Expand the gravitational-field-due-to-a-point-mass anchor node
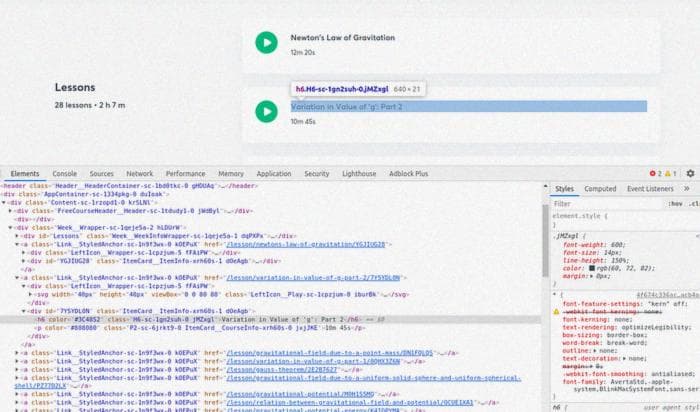Image resolution: width=700 pixels, height=412 pixels. 17,353
